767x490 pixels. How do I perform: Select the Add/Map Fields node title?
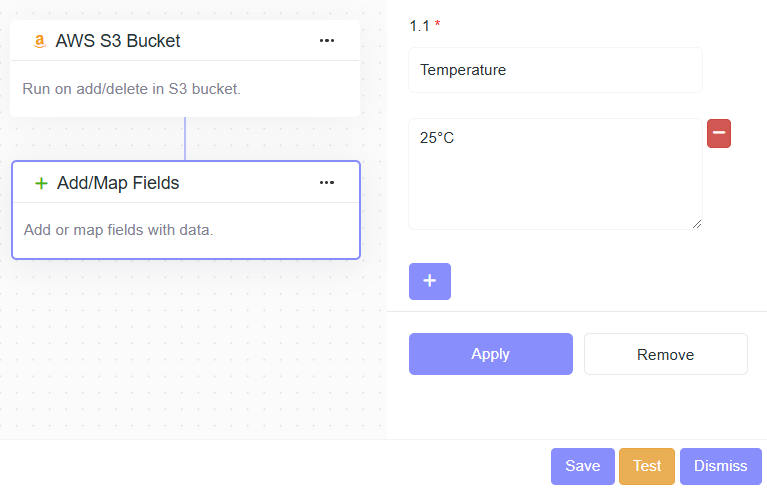(x=118, y=183)
